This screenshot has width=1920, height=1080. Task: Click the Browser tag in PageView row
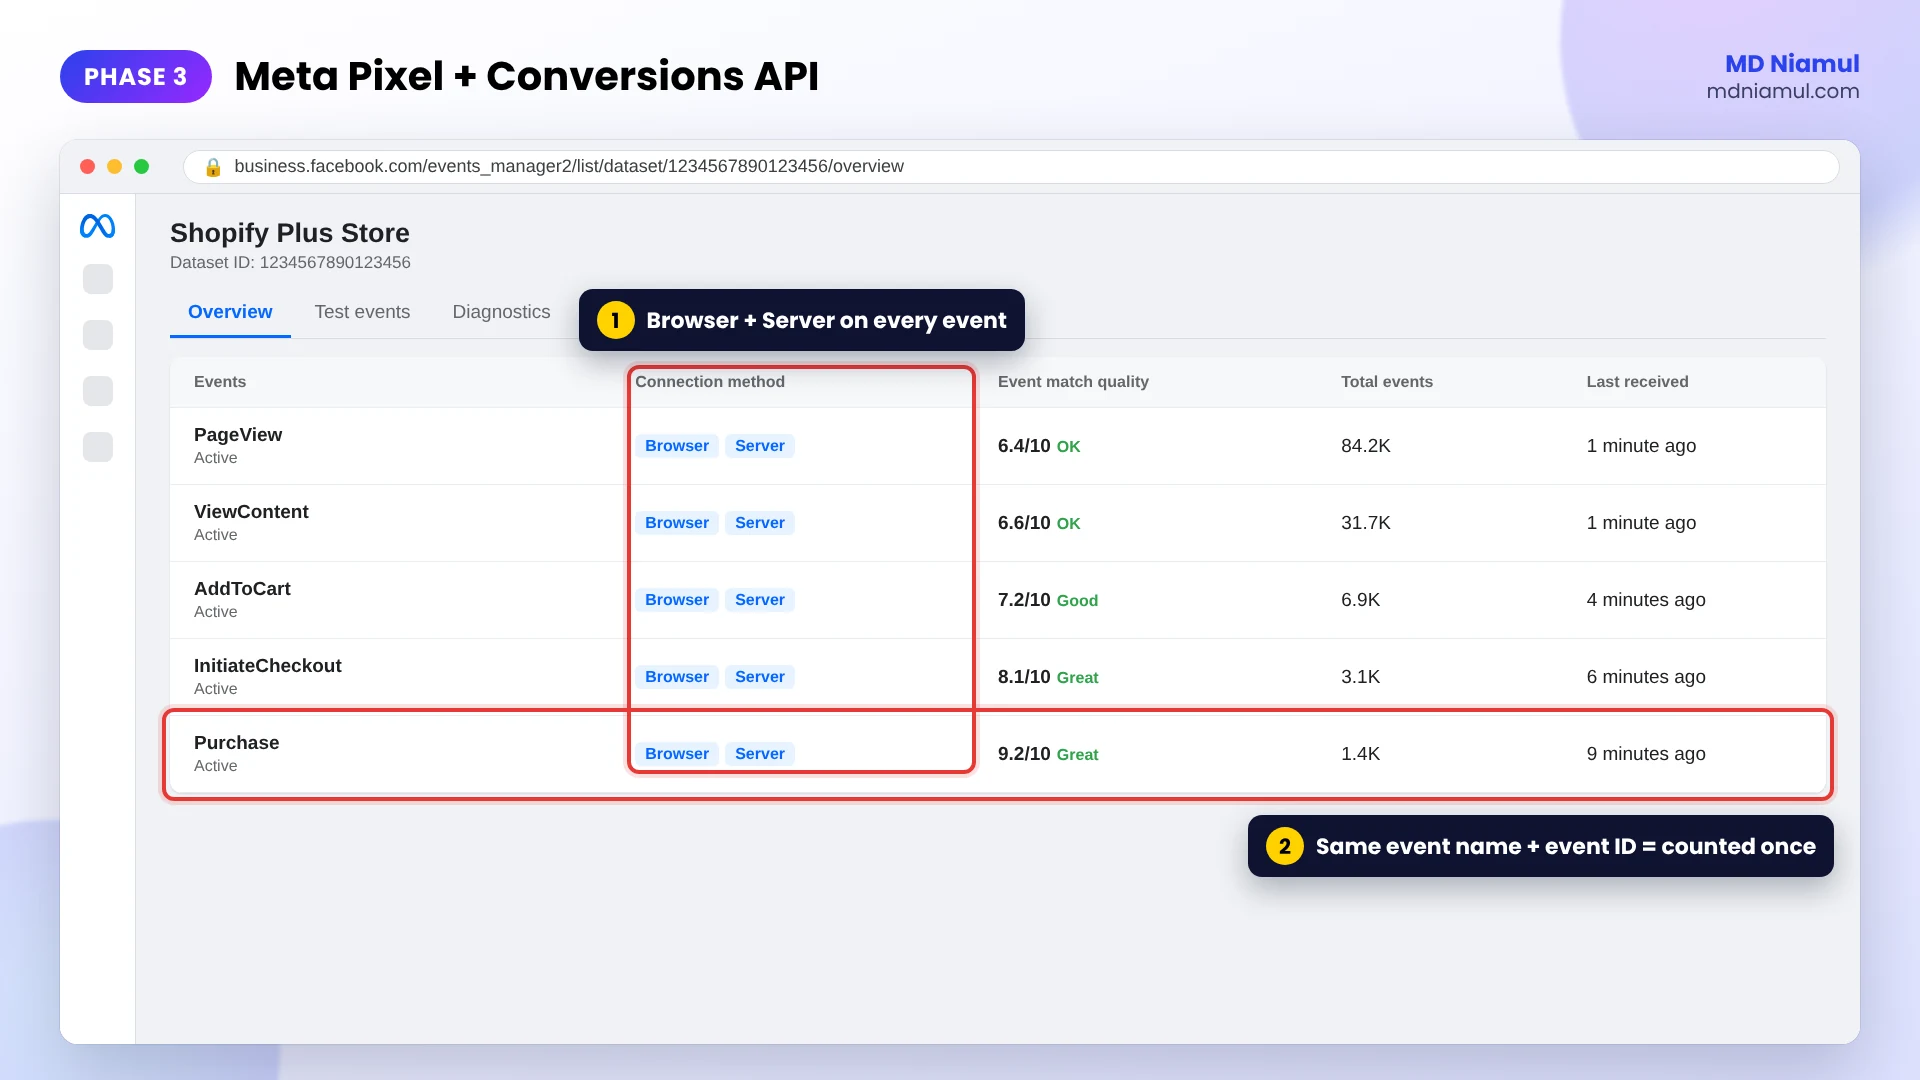677,446
